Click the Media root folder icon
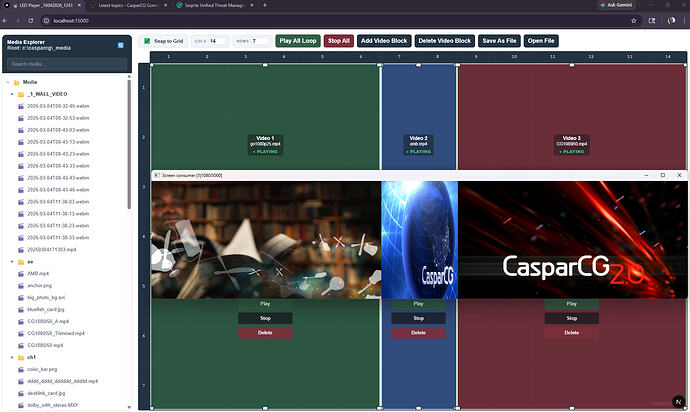 15,82
